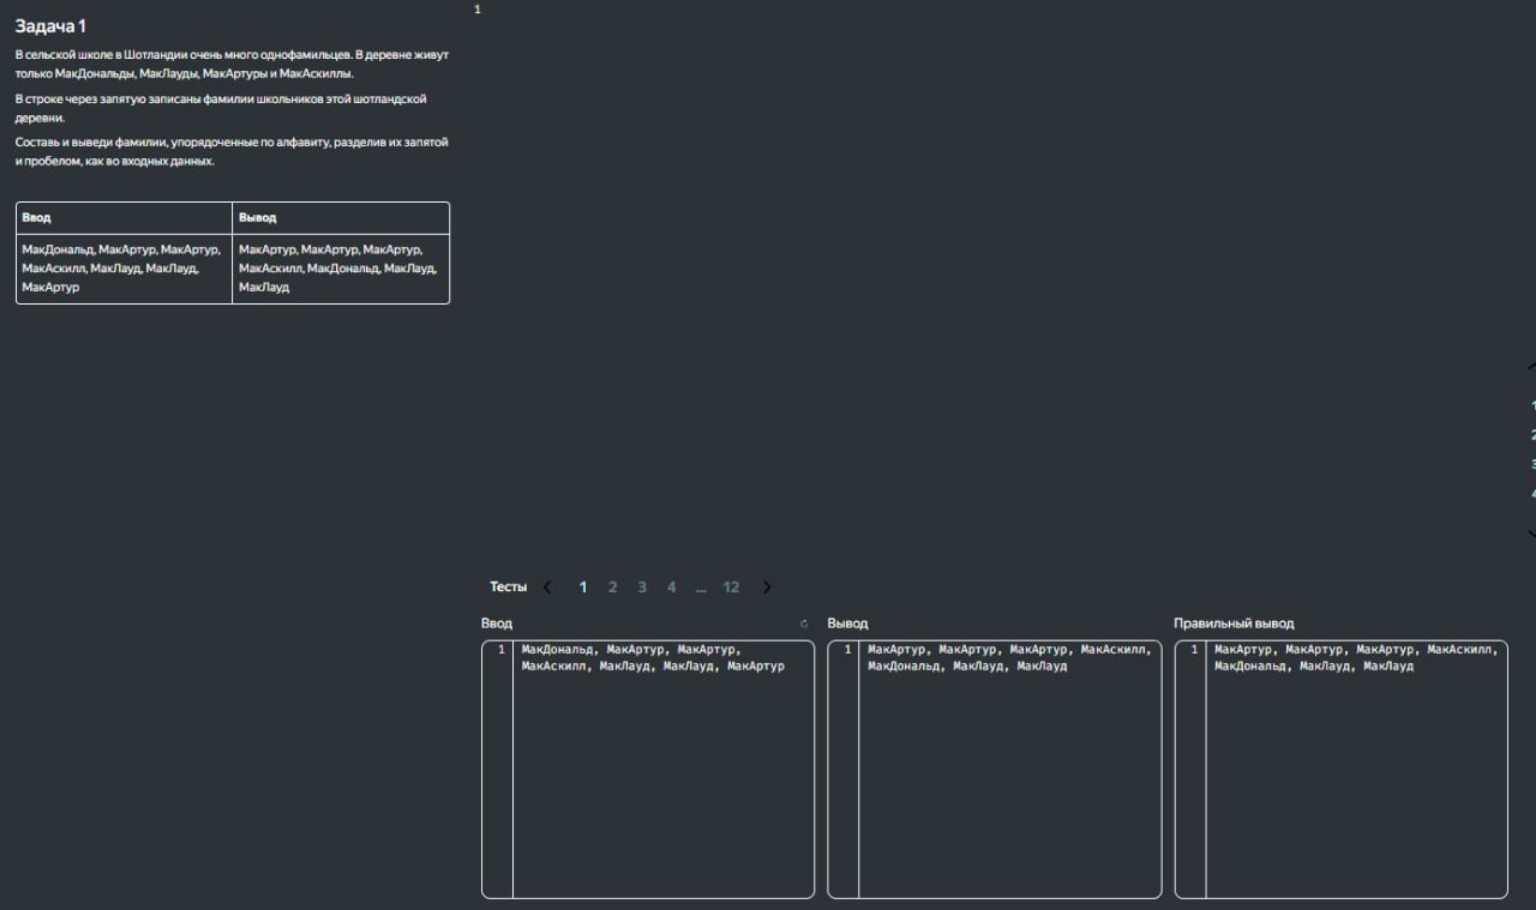The image size is (1536, 910).
Task: Open test number 3
Action: pyautogui.click(x=642, y=587)
